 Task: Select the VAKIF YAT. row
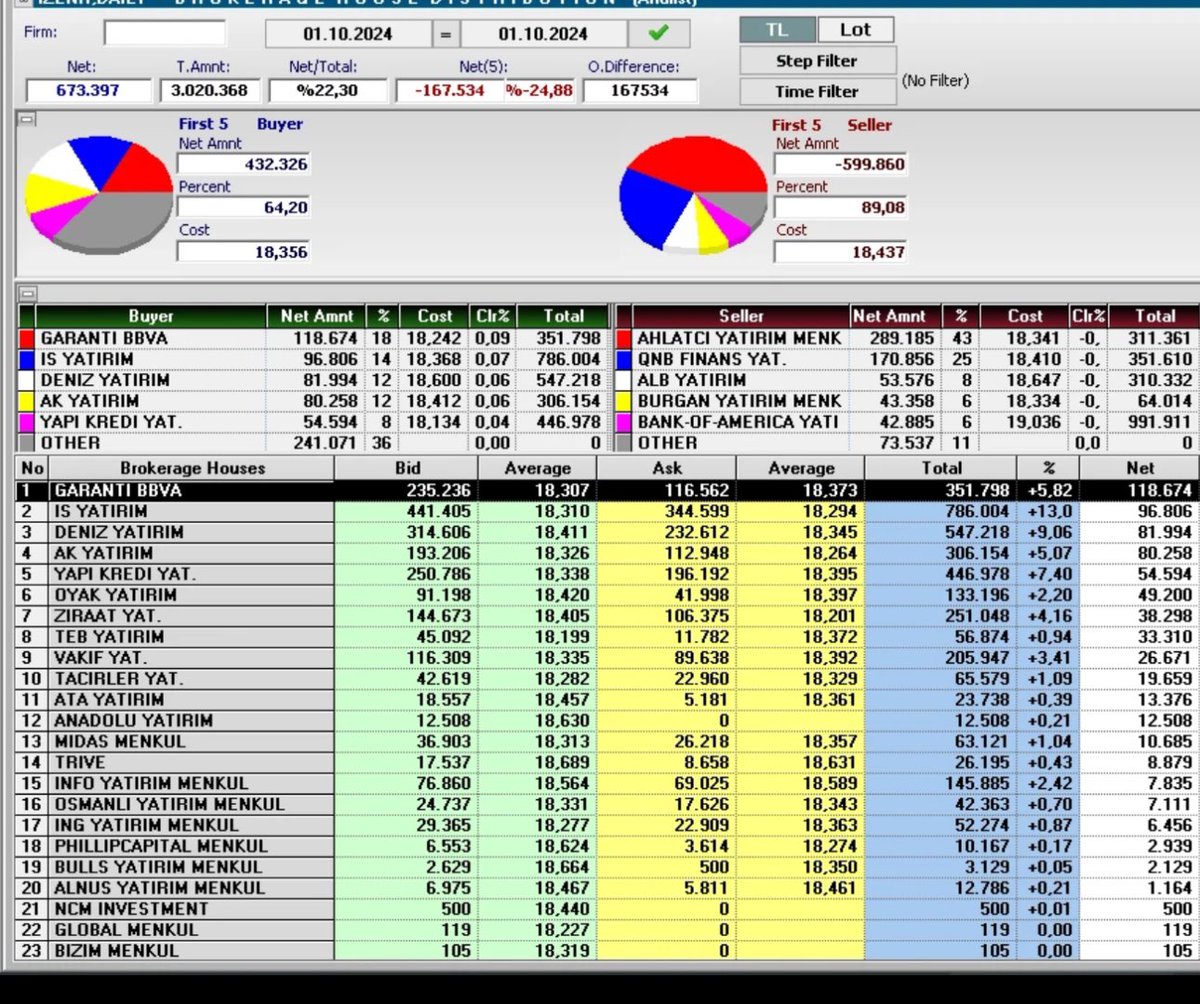(608, 658)
